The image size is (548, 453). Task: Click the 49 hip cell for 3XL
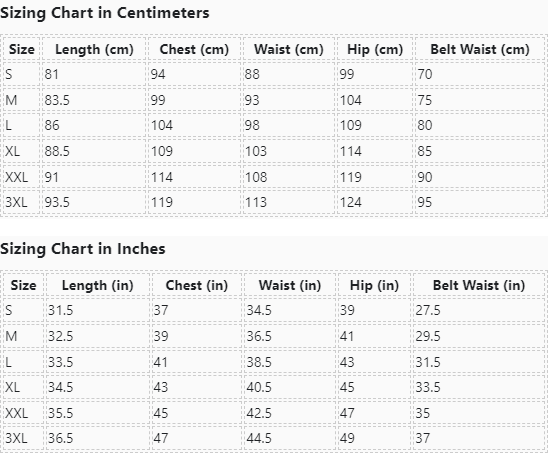click(x=374, y=438)
